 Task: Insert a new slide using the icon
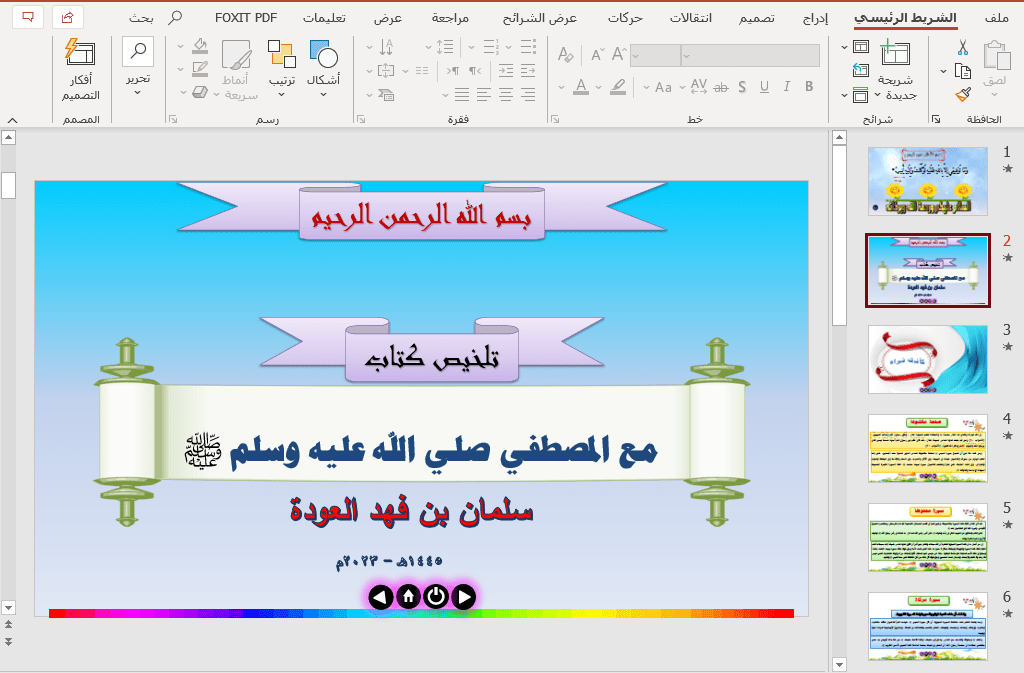point(895,55)
